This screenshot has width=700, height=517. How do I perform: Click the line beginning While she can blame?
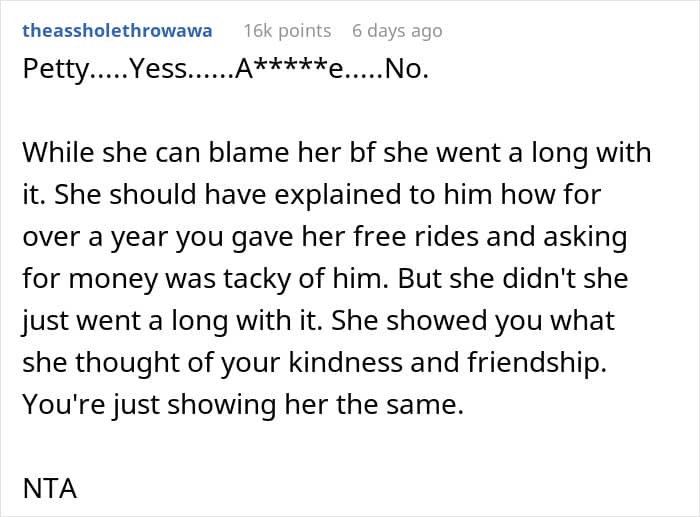pyautogui.click(x=335, y=154)
